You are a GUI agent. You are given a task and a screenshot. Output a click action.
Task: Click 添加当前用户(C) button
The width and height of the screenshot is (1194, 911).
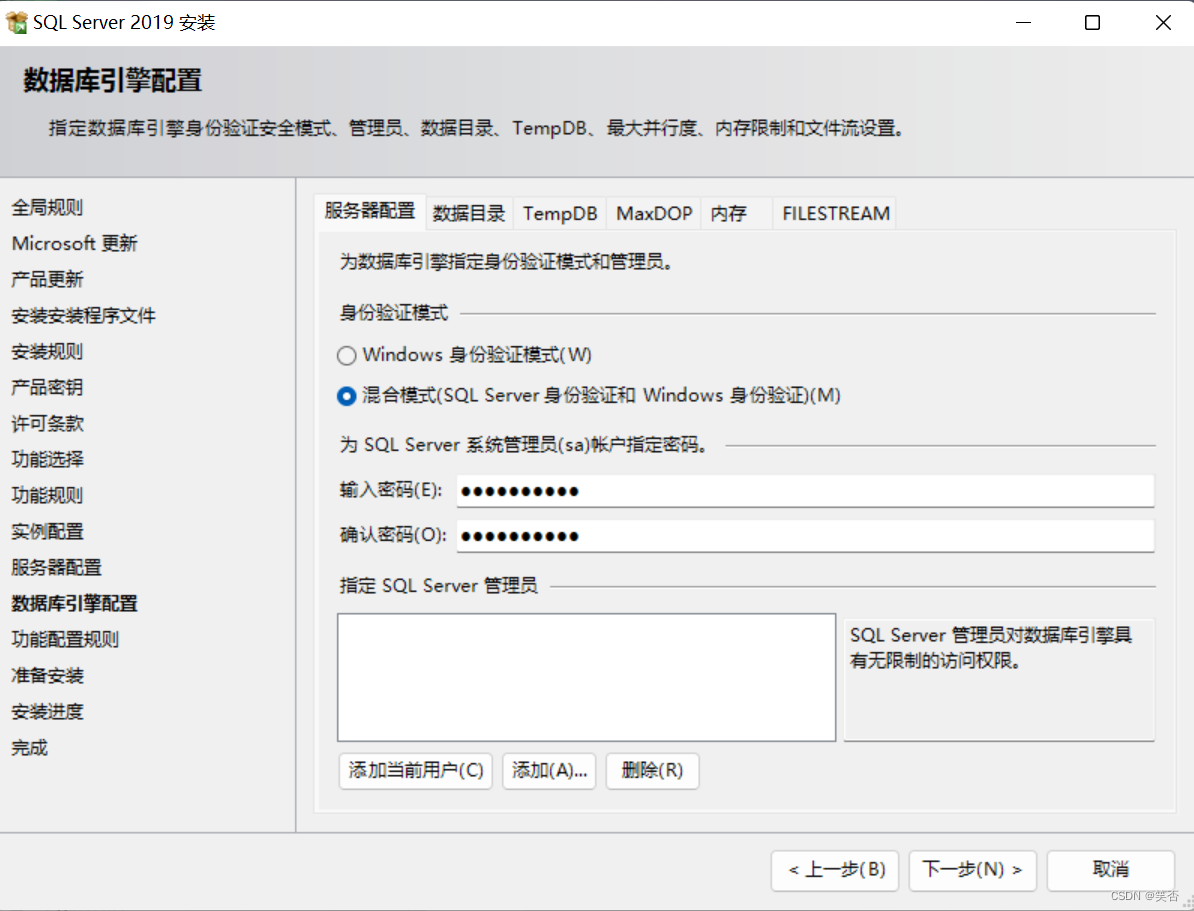416,771
